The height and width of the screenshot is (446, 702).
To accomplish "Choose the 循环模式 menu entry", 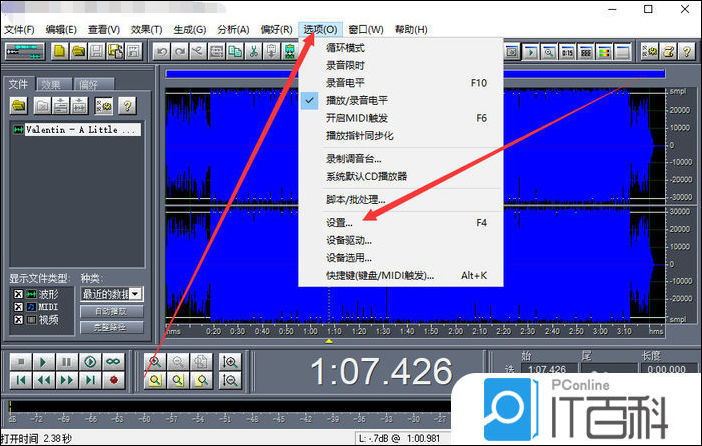I will (401, 47).
